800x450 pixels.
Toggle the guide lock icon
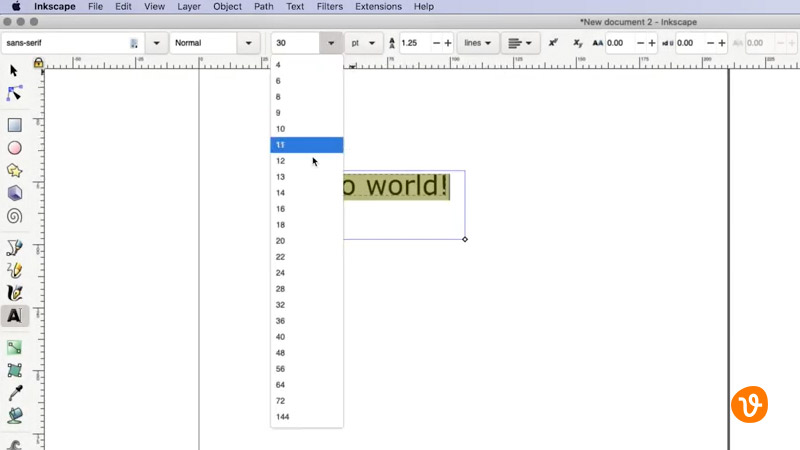[x=38, y=63]
